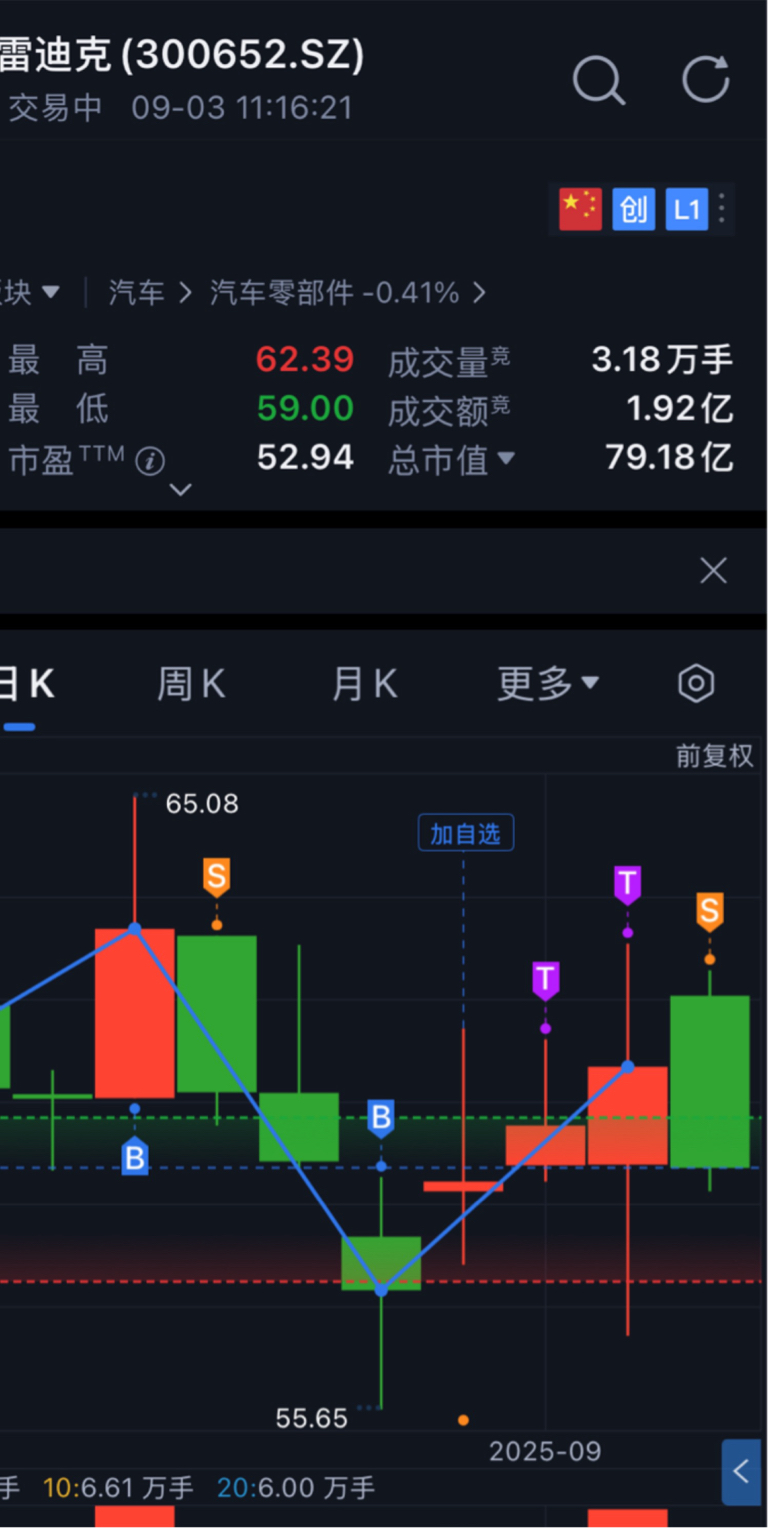The width and height of the screenshot is (769, 1528).
Task: Tap the rightmost orange S signal marker
Action: (709, 912)
